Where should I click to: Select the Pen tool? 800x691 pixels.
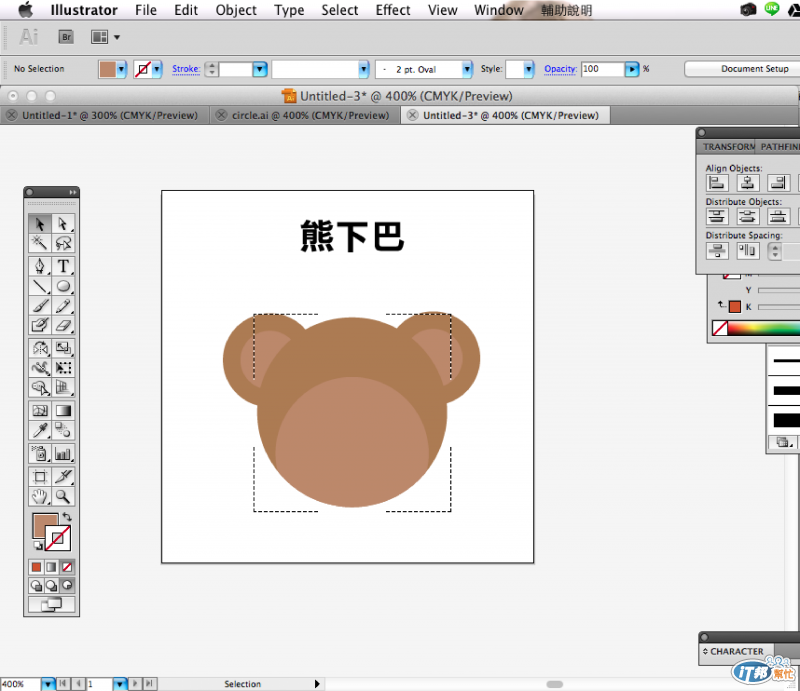tap(40, 266)
